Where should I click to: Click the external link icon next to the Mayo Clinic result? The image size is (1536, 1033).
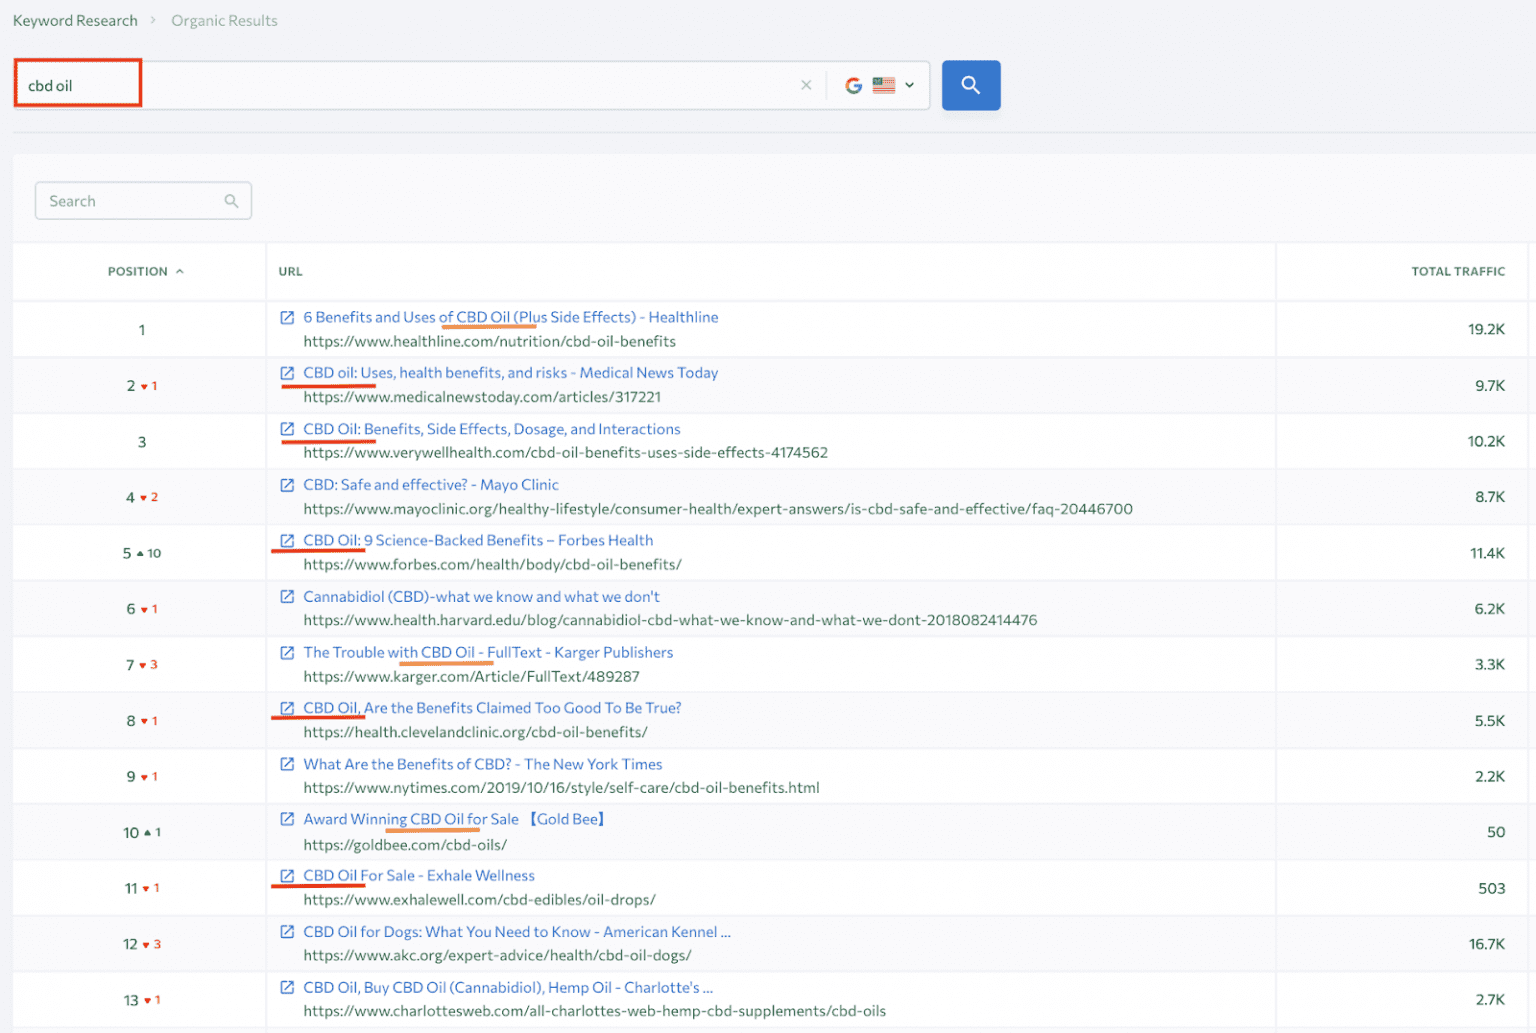click(287, 484)
